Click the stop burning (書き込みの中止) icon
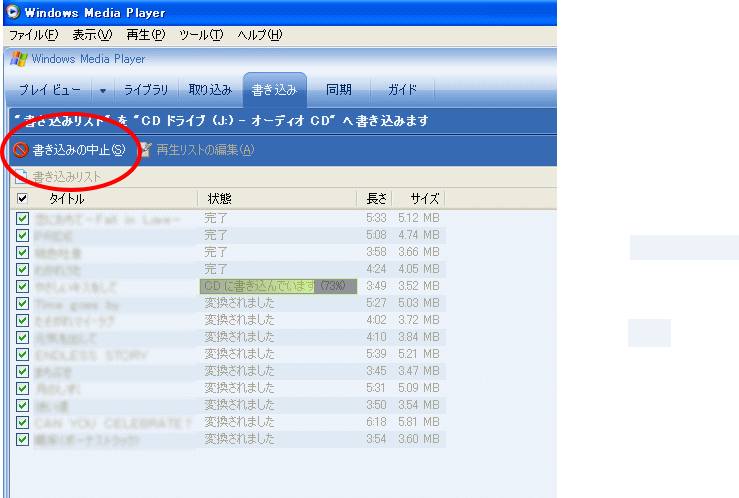739x498 pixels. click(x=21, y=150)
